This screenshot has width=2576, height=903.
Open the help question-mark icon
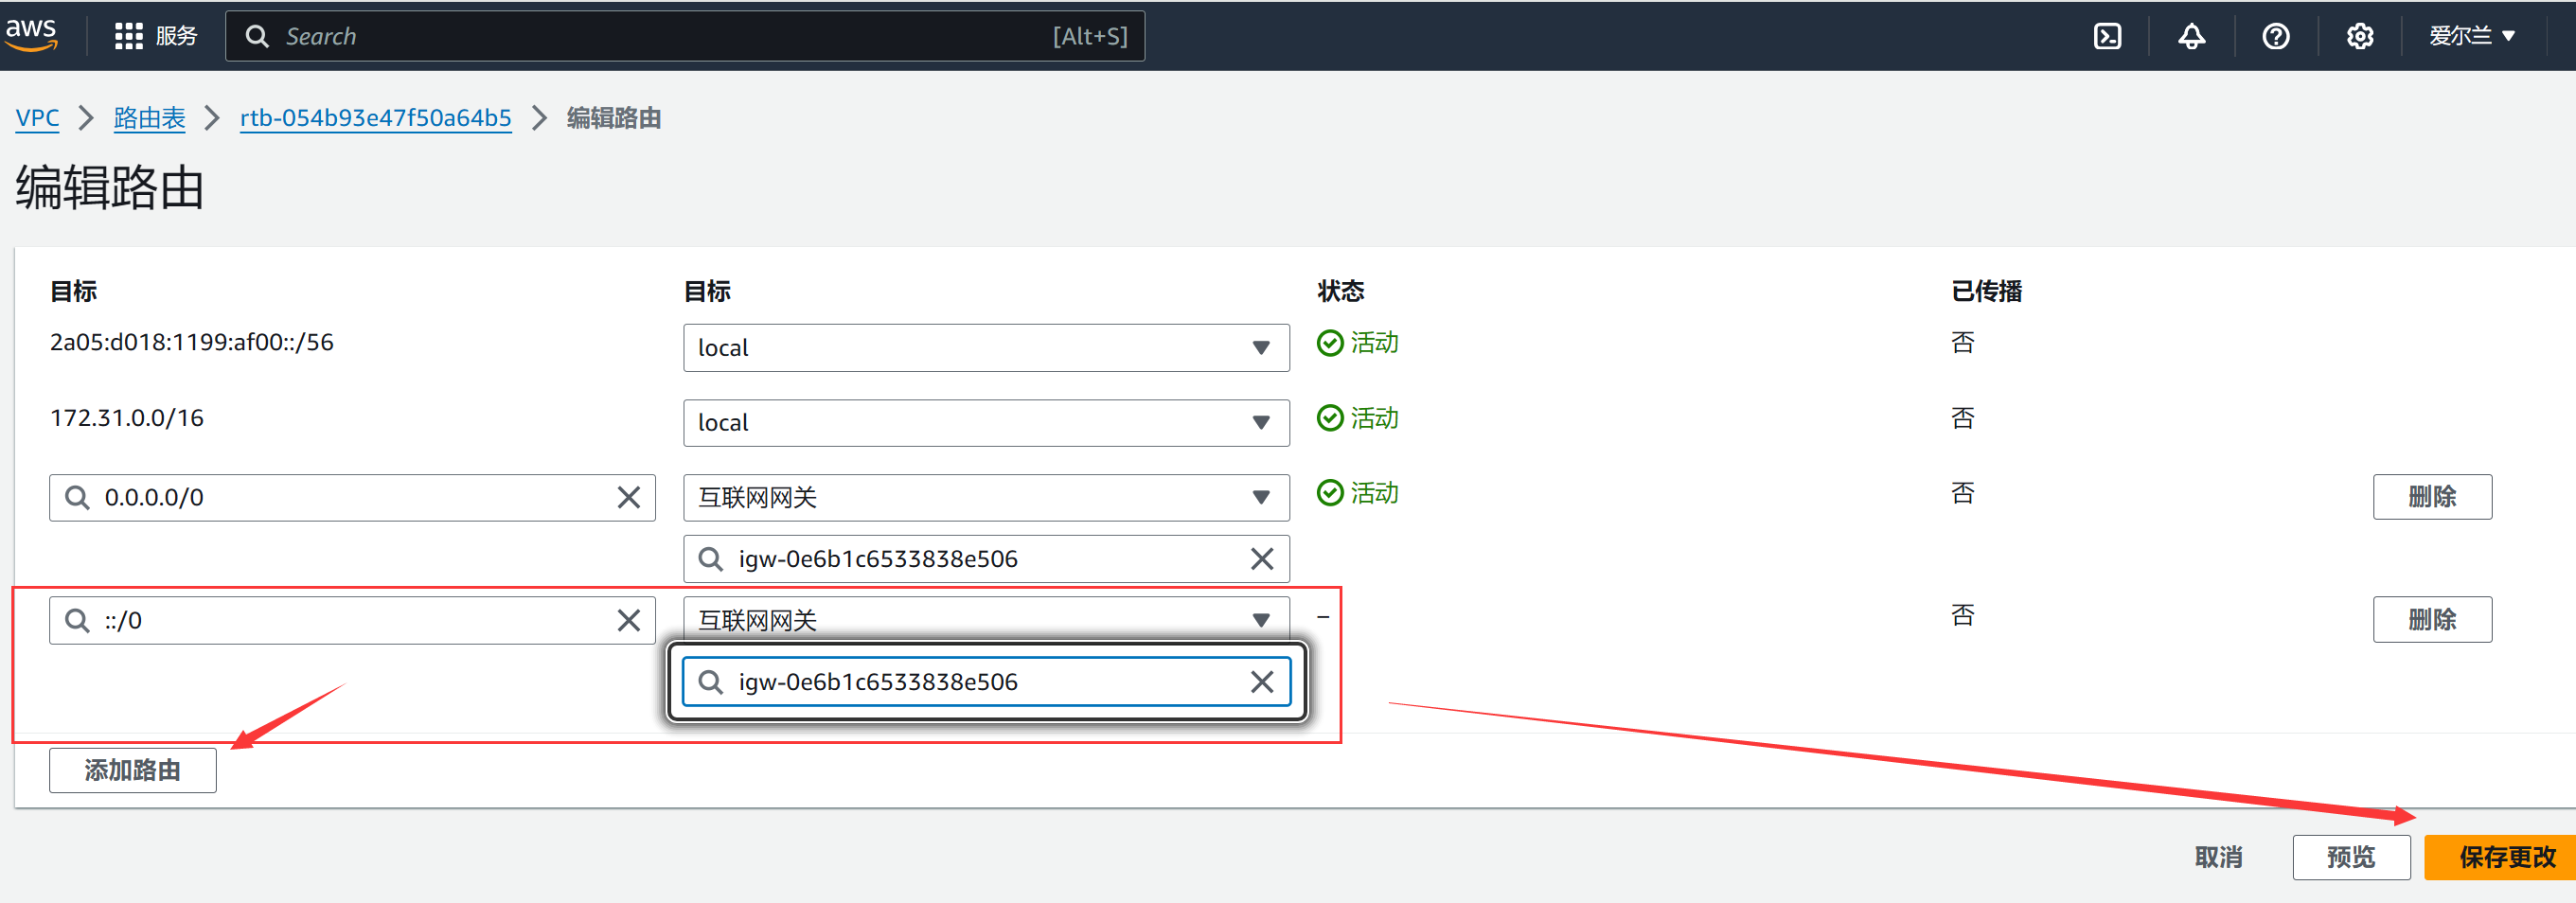(2276, 36)
